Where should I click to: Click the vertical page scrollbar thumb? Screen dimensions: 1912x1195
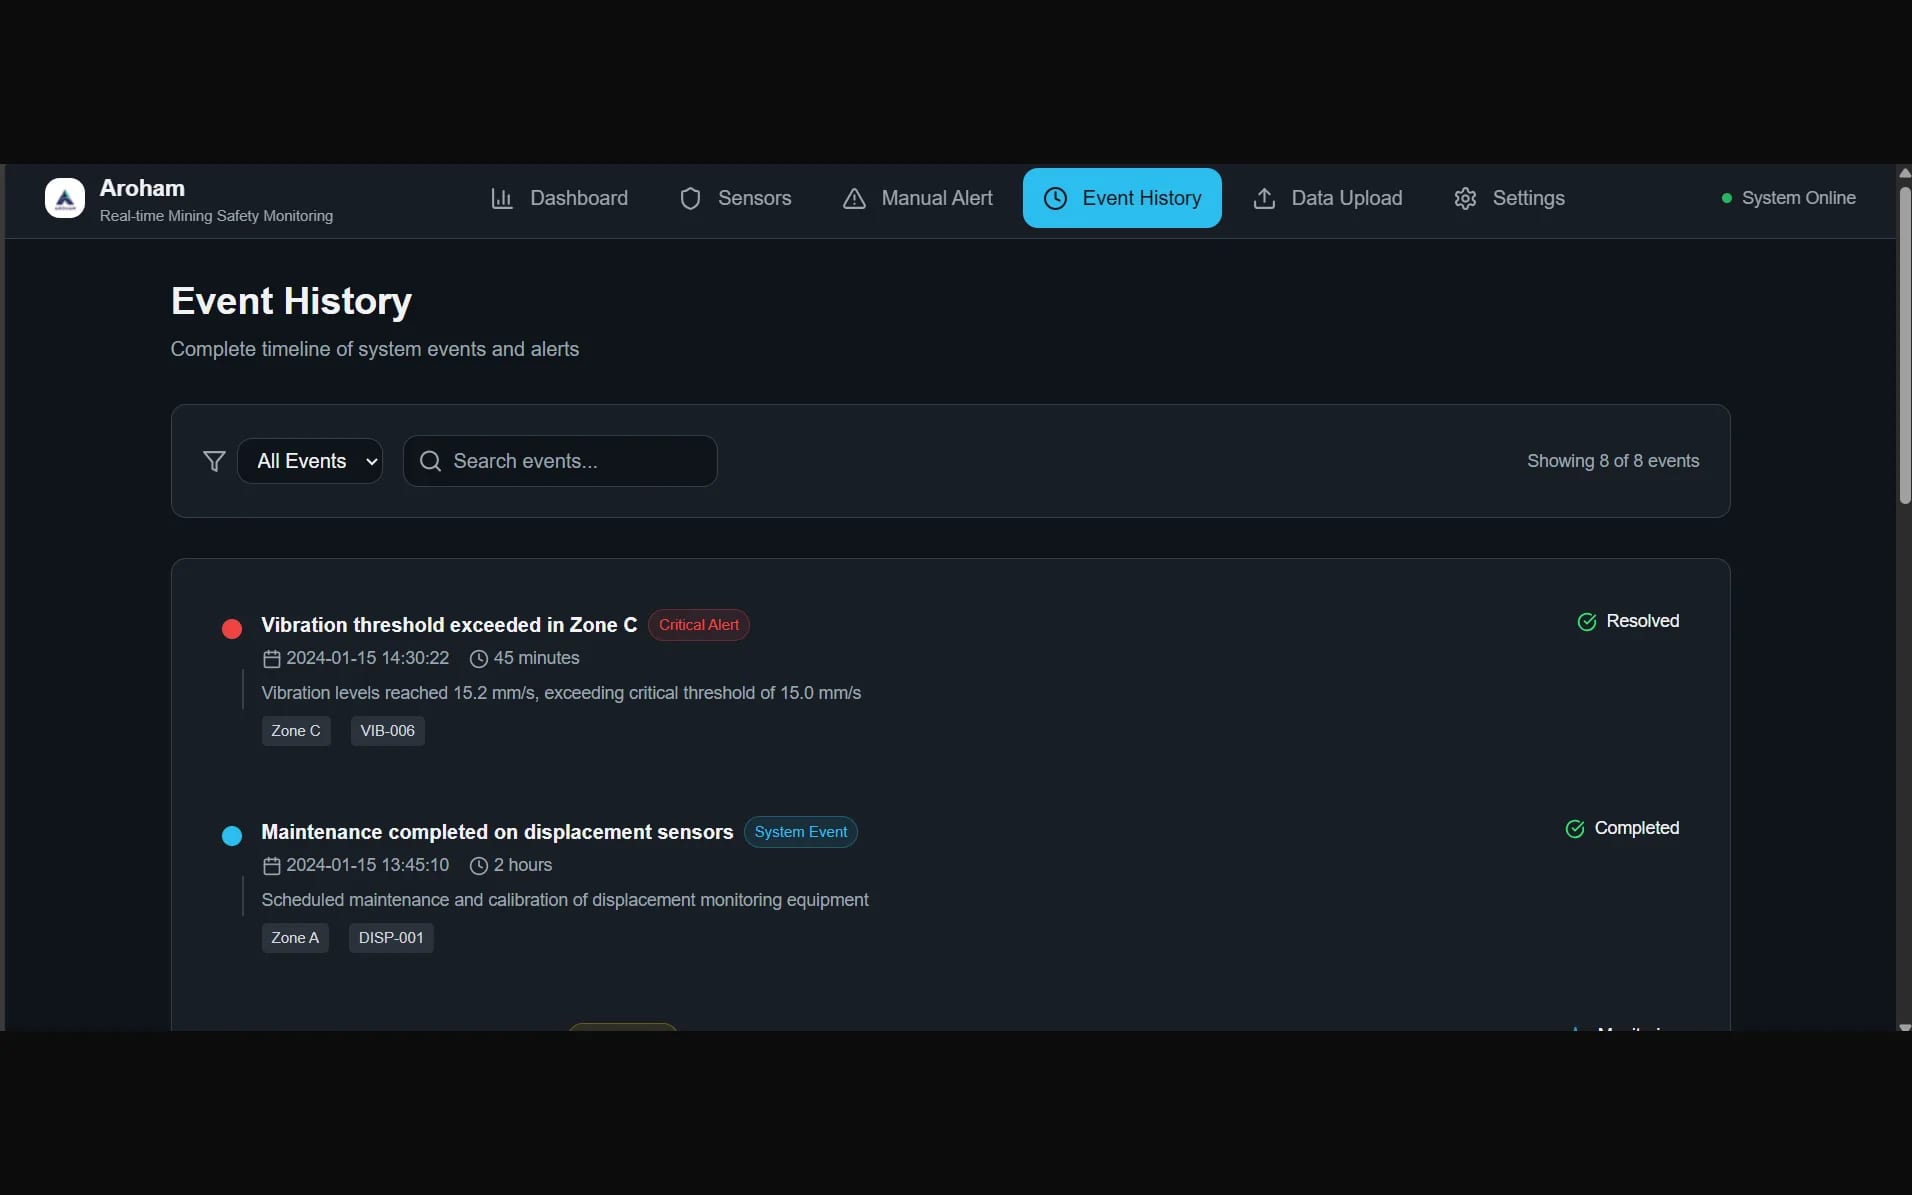pos(1905,345)
